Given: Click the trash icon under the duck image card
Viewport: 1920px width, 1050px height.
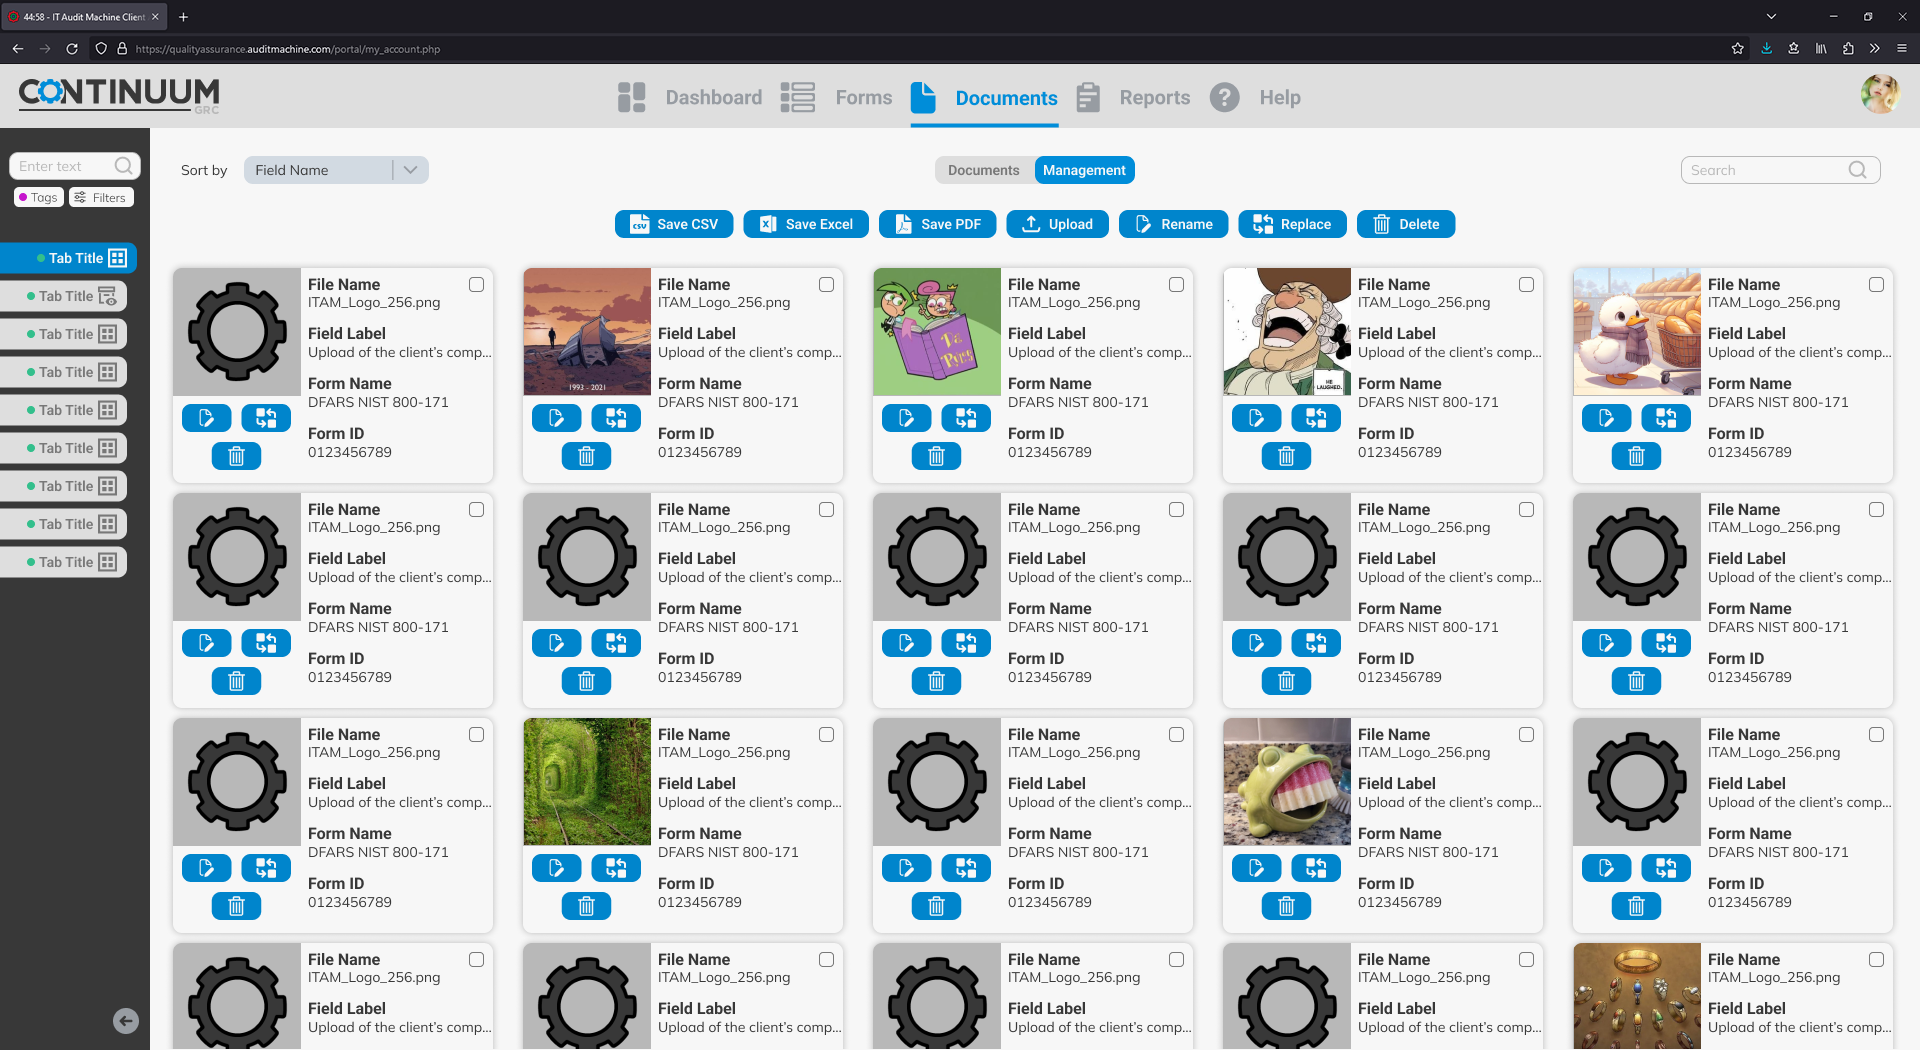Looking at the screenshot, I should click(1636, 456).
